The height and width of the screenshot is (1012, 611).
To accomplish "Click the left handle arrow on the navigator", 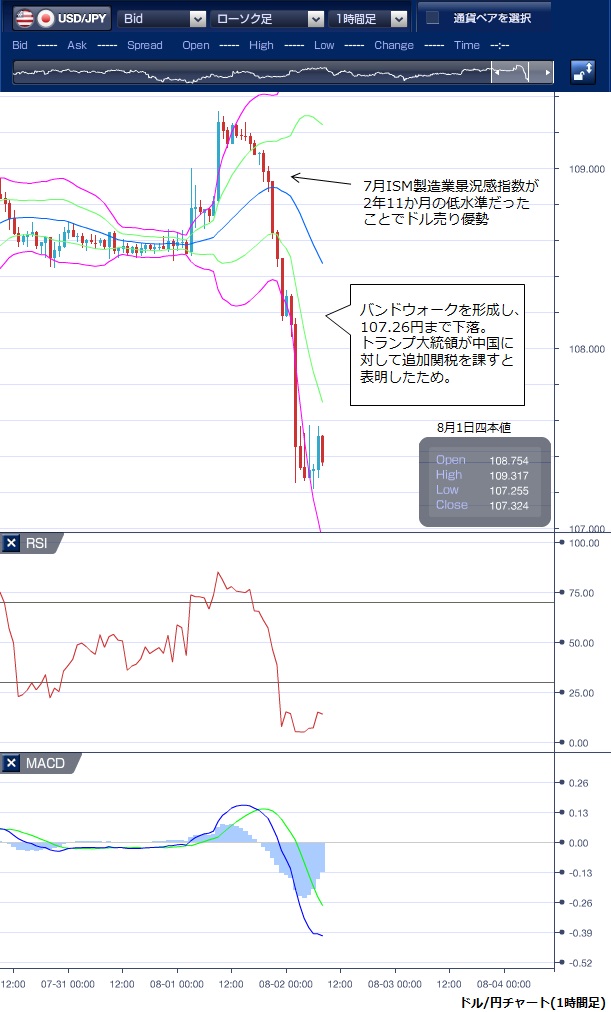I will [x=495, y=73].
